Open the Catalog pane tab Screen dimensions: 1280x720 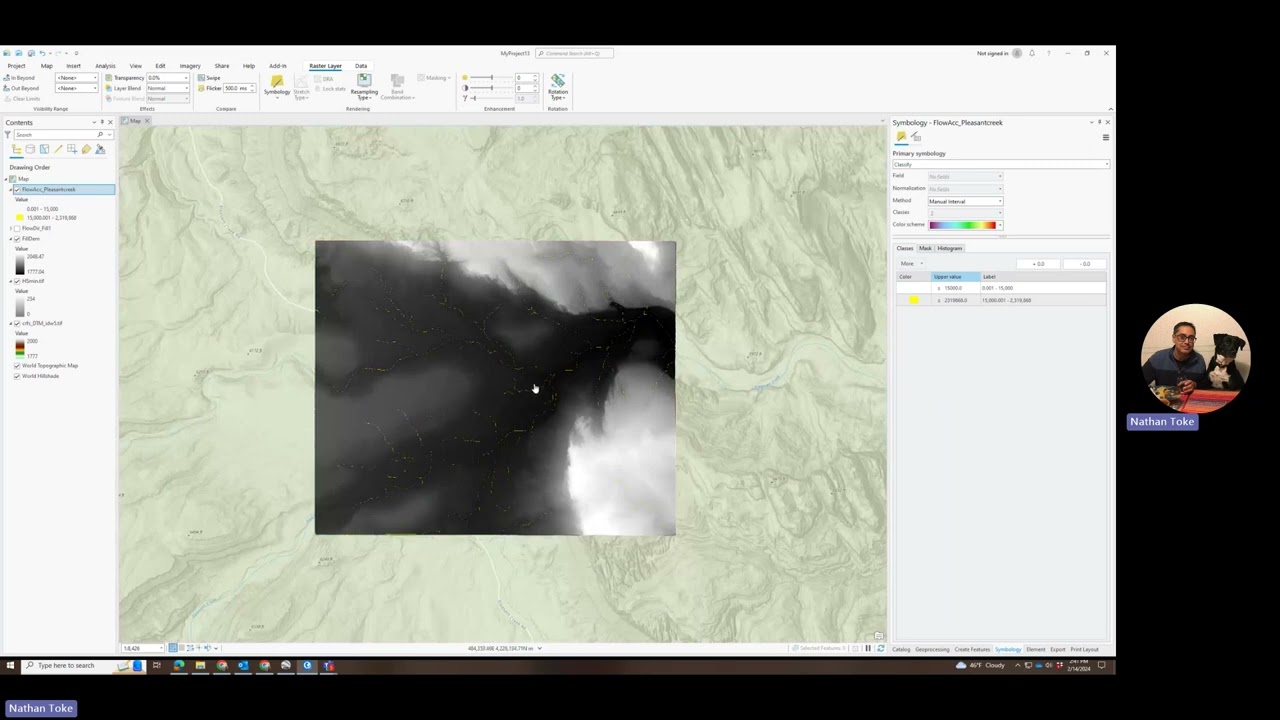[x=901, y=649]
